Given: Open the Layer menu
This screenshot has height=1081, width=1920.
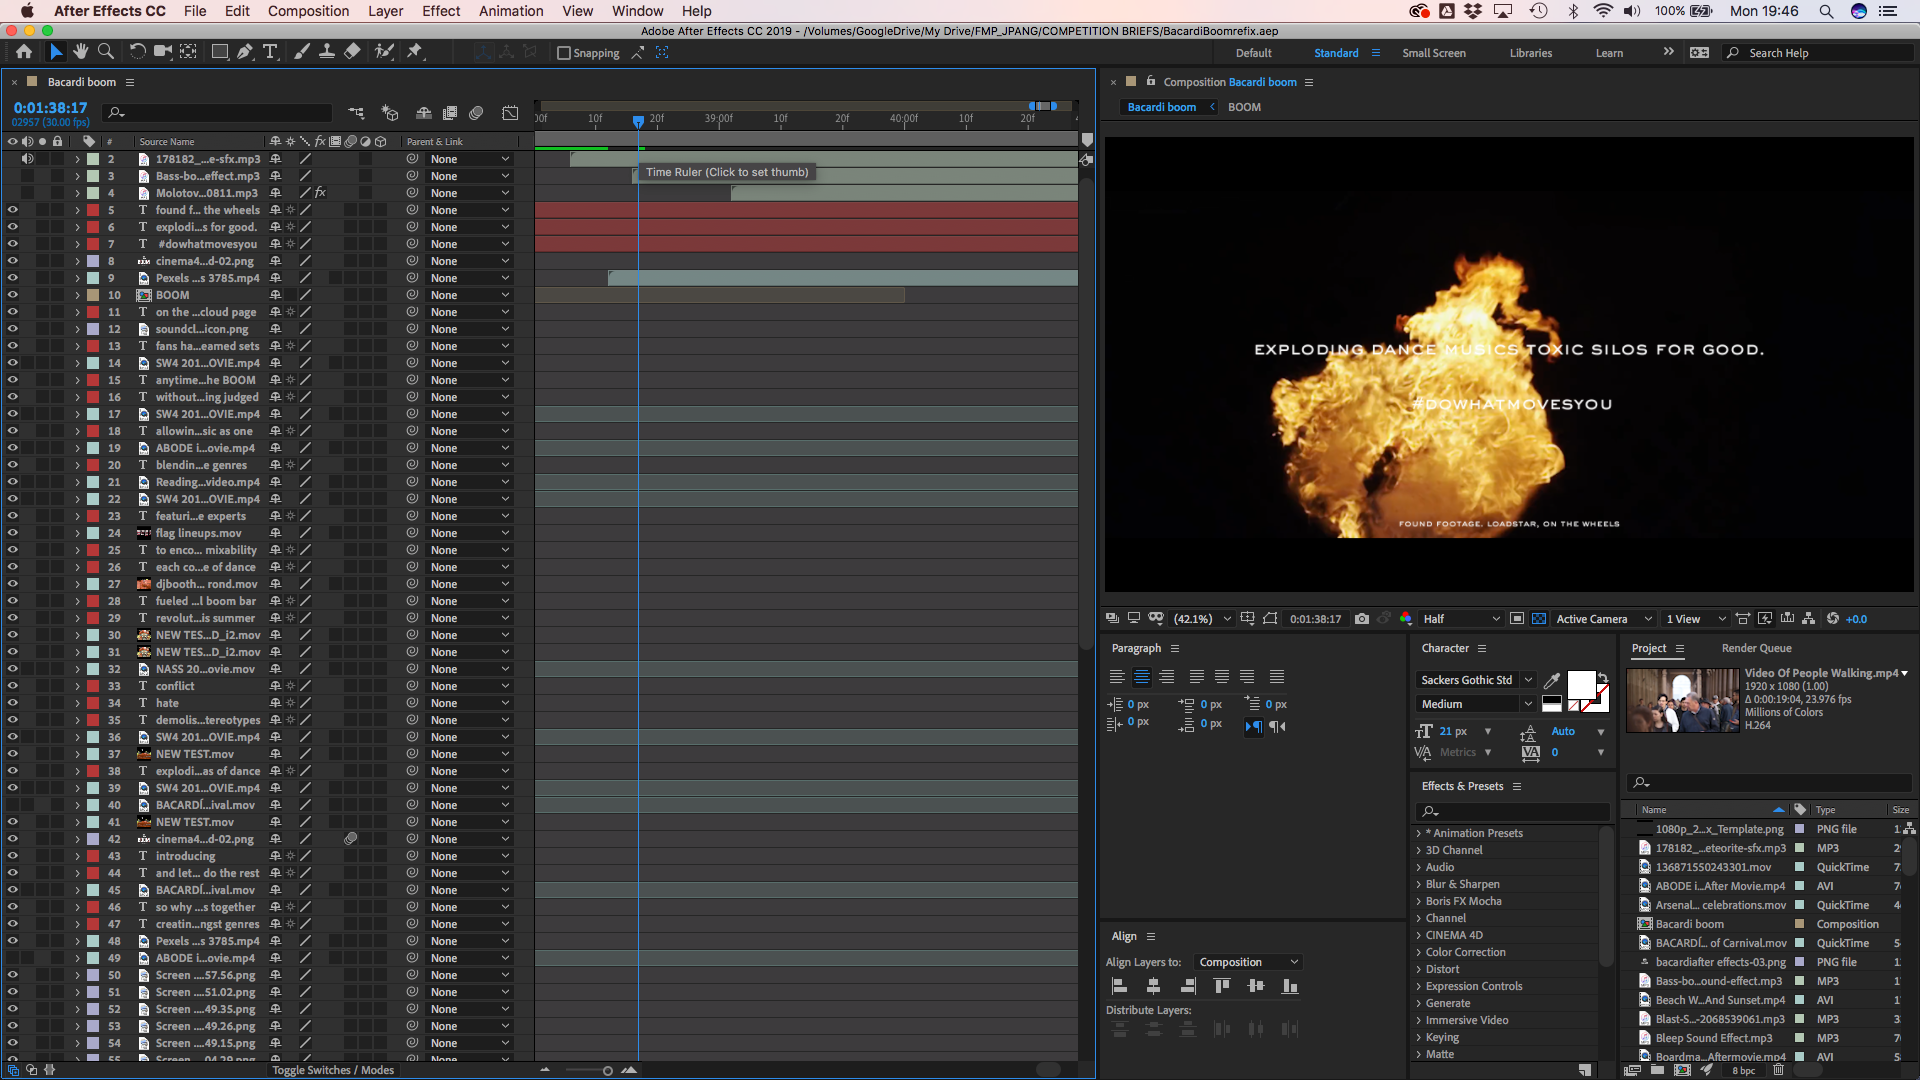Looking at the screenshot, I should (x=385, y=11).
